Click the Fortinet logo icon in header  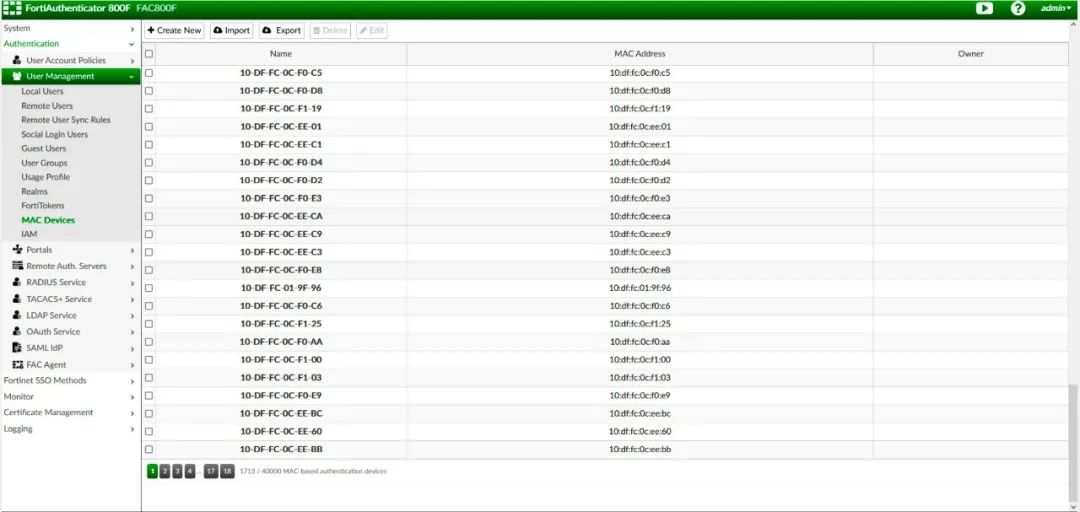12,8
